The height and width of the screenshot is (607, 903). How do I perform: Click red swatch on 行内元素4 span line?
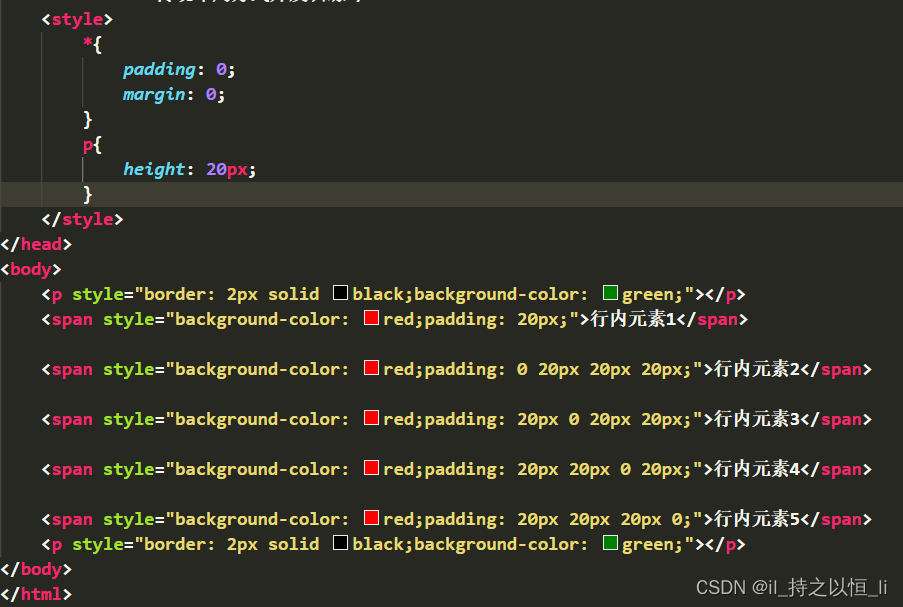point(371,468)
